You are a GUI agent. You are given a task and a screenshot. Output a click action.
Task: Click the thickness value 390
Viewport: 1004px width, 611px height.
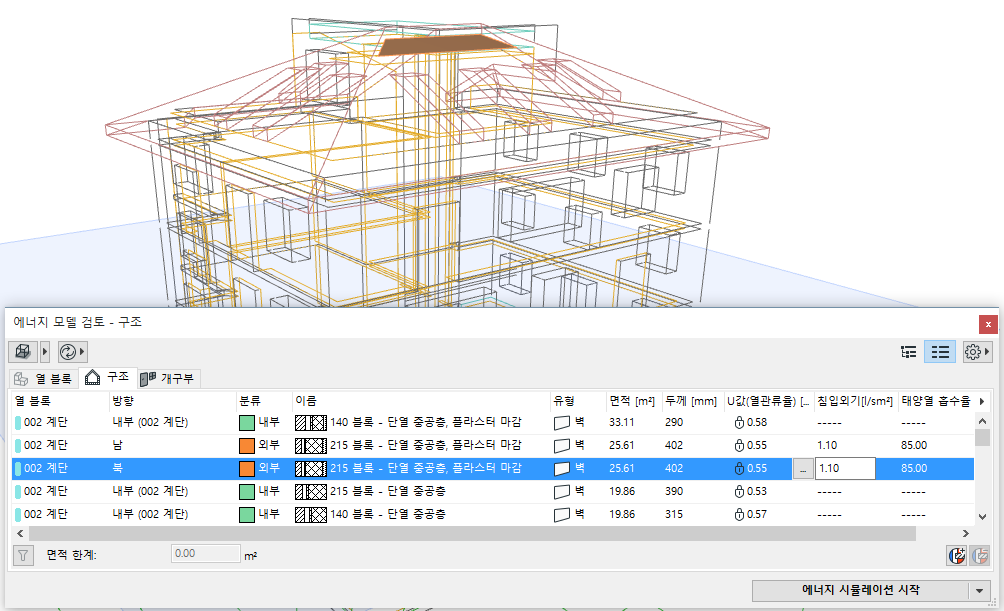(674, 491)
